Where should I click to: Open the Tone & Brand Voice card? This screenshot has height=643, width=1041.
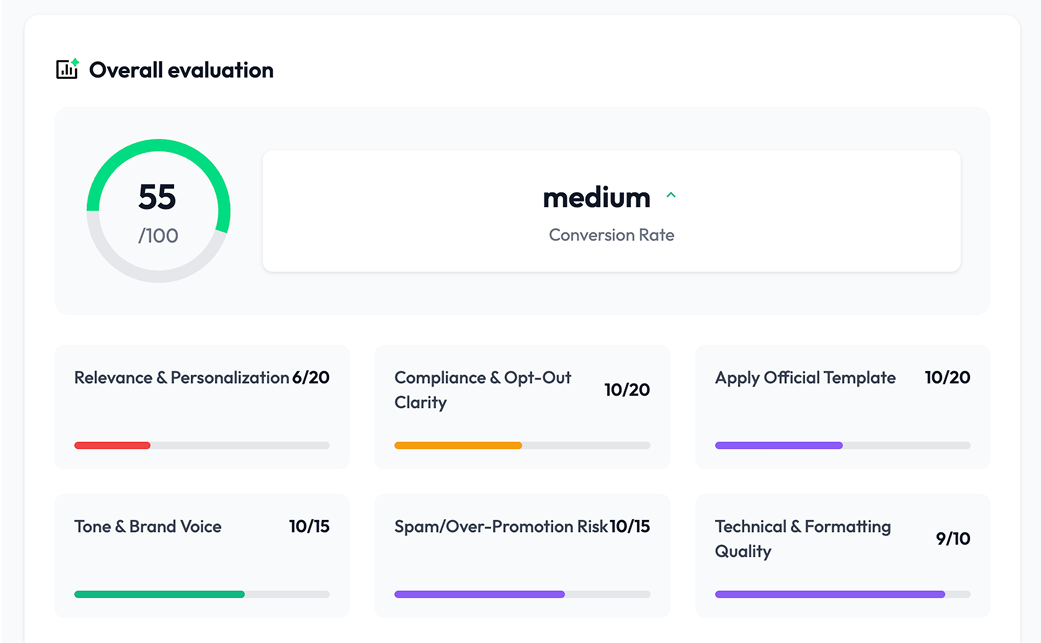202,555
